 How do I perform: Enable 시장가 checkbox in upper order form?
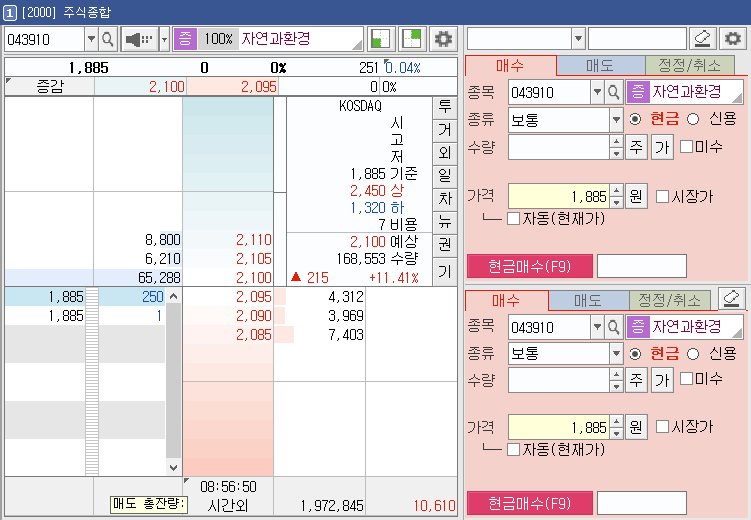pos(662,196)
